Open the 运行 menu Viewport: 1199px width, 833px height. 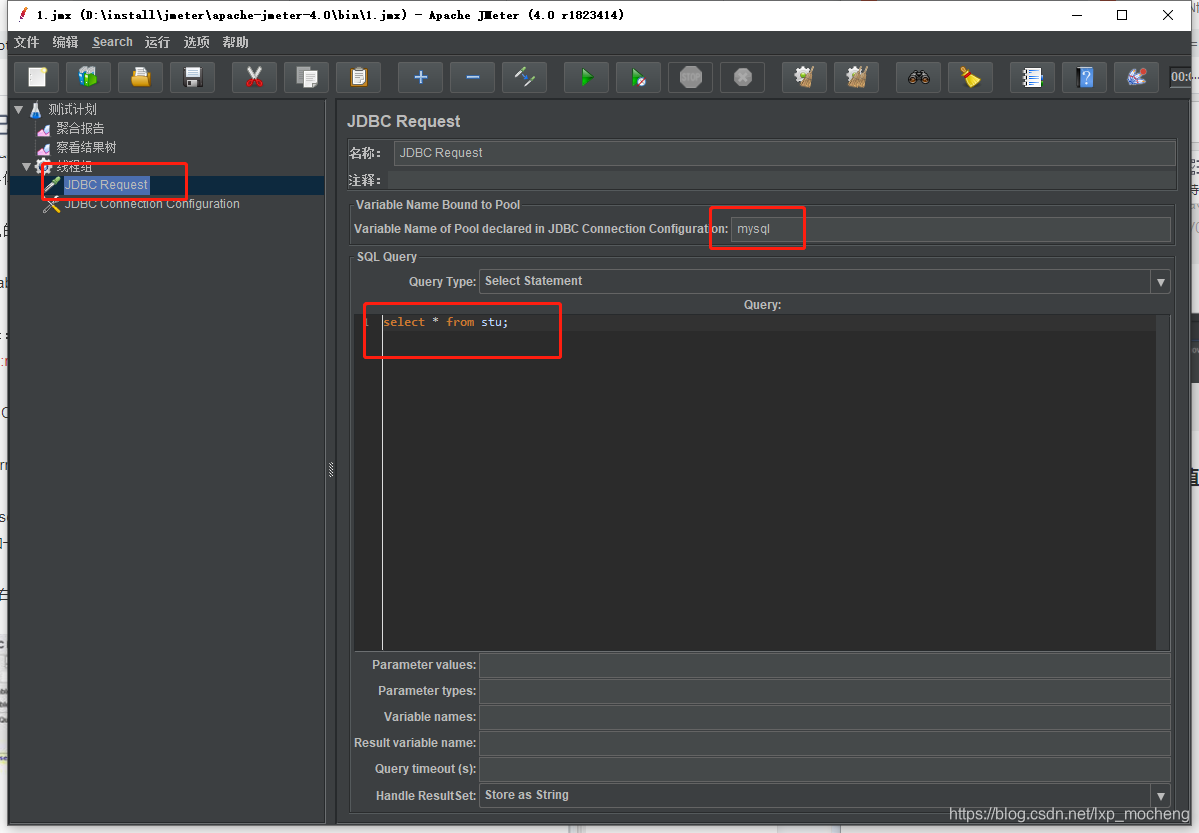point(158,42)
